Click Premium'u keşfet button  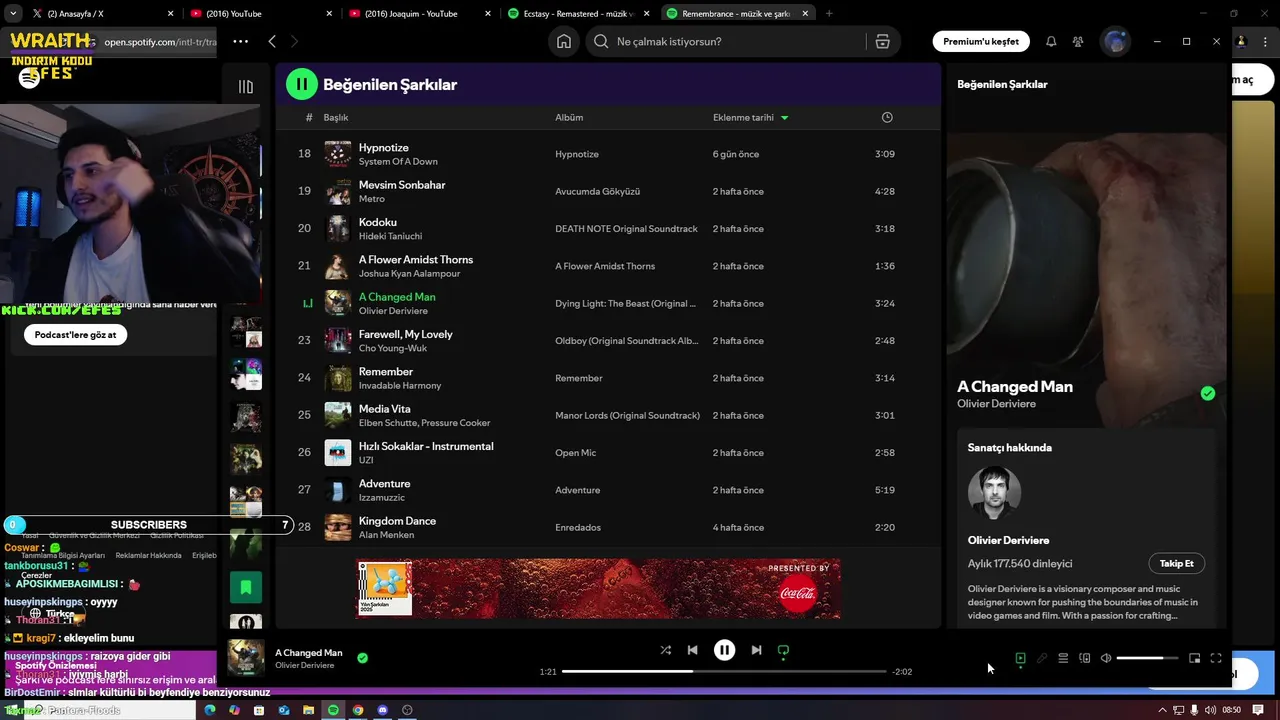tap(981, 41)
